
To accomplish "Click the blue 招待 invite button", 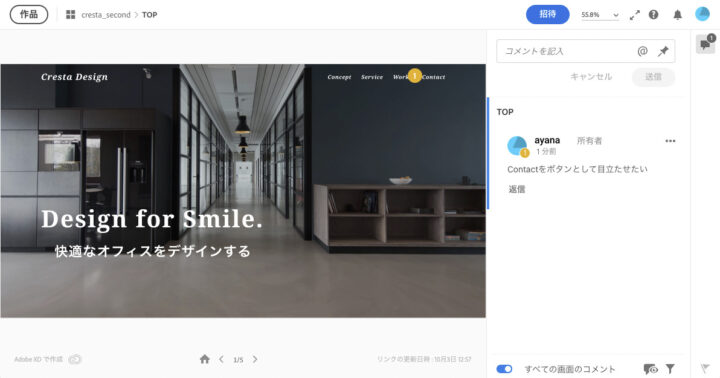I will [547, 14].
